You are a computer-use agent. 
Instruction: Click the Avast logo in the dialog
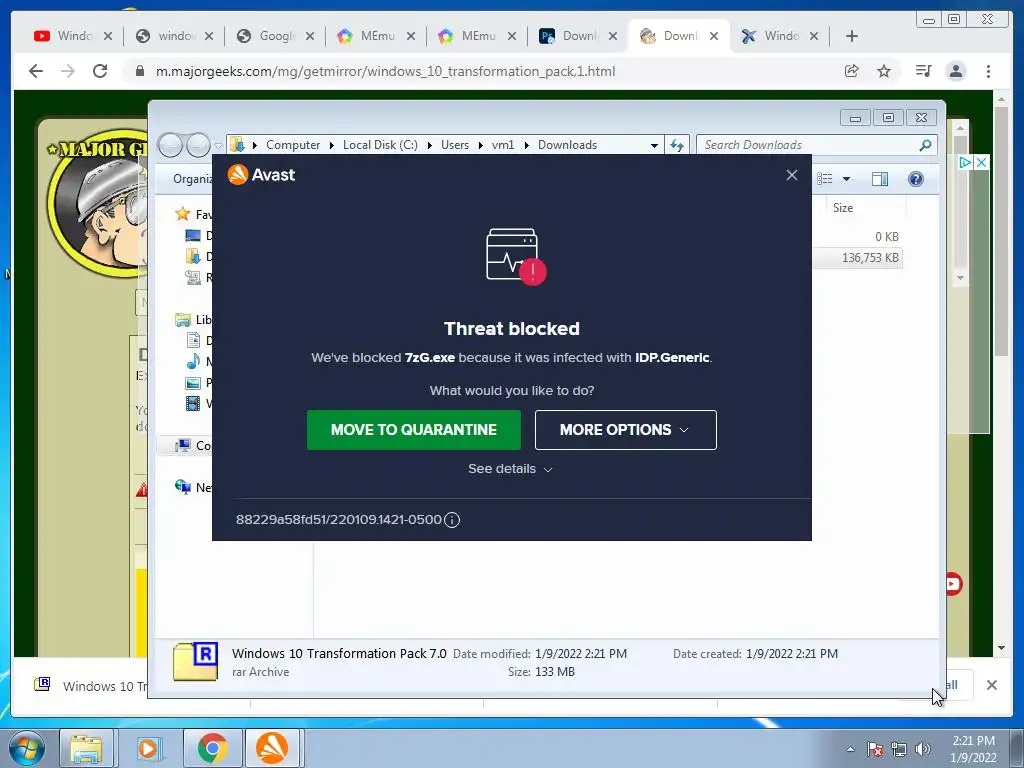pos(261,175)
